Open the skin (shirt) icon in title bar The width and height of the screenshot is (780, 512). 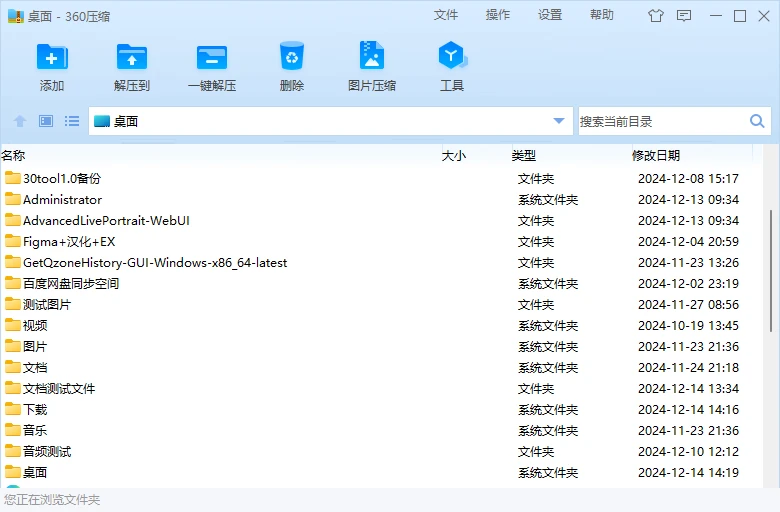656,16
